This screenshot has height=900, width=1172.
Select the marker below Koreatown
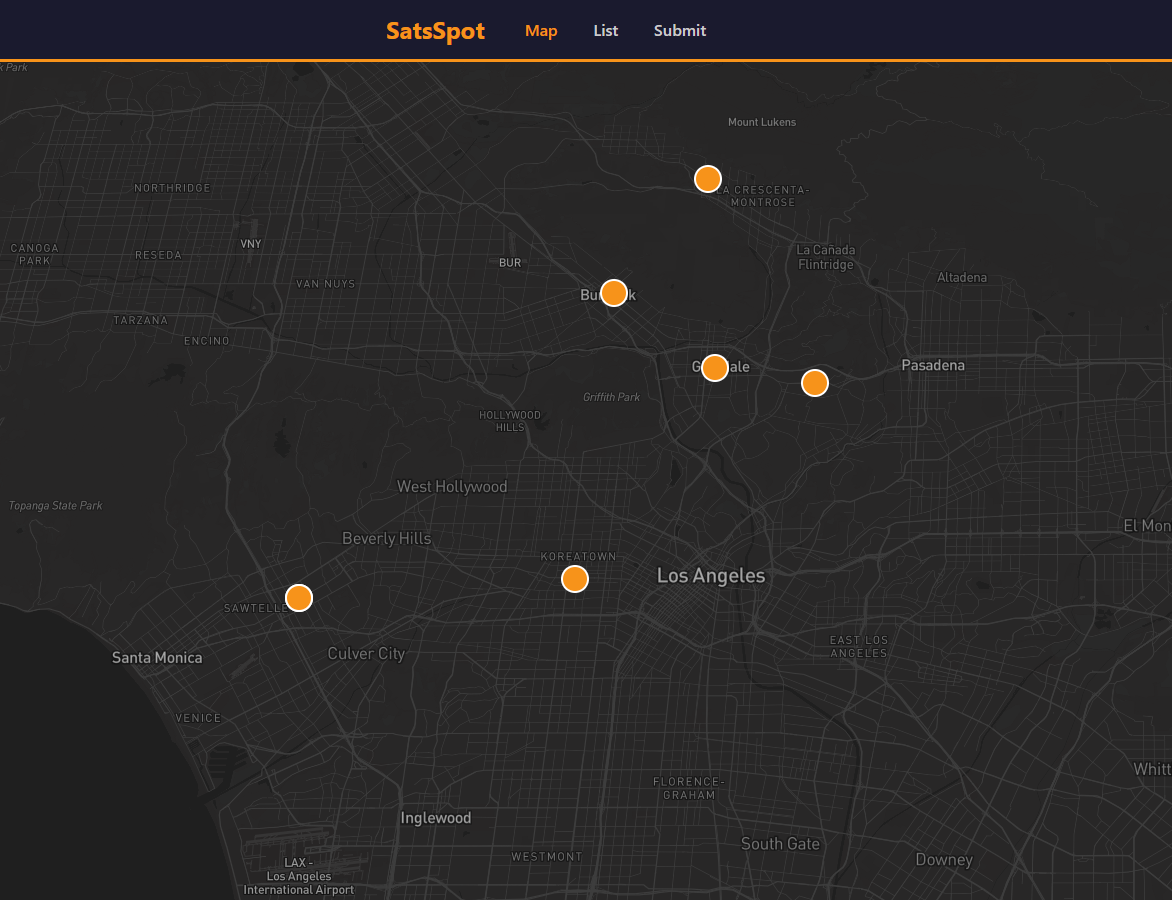575,579
